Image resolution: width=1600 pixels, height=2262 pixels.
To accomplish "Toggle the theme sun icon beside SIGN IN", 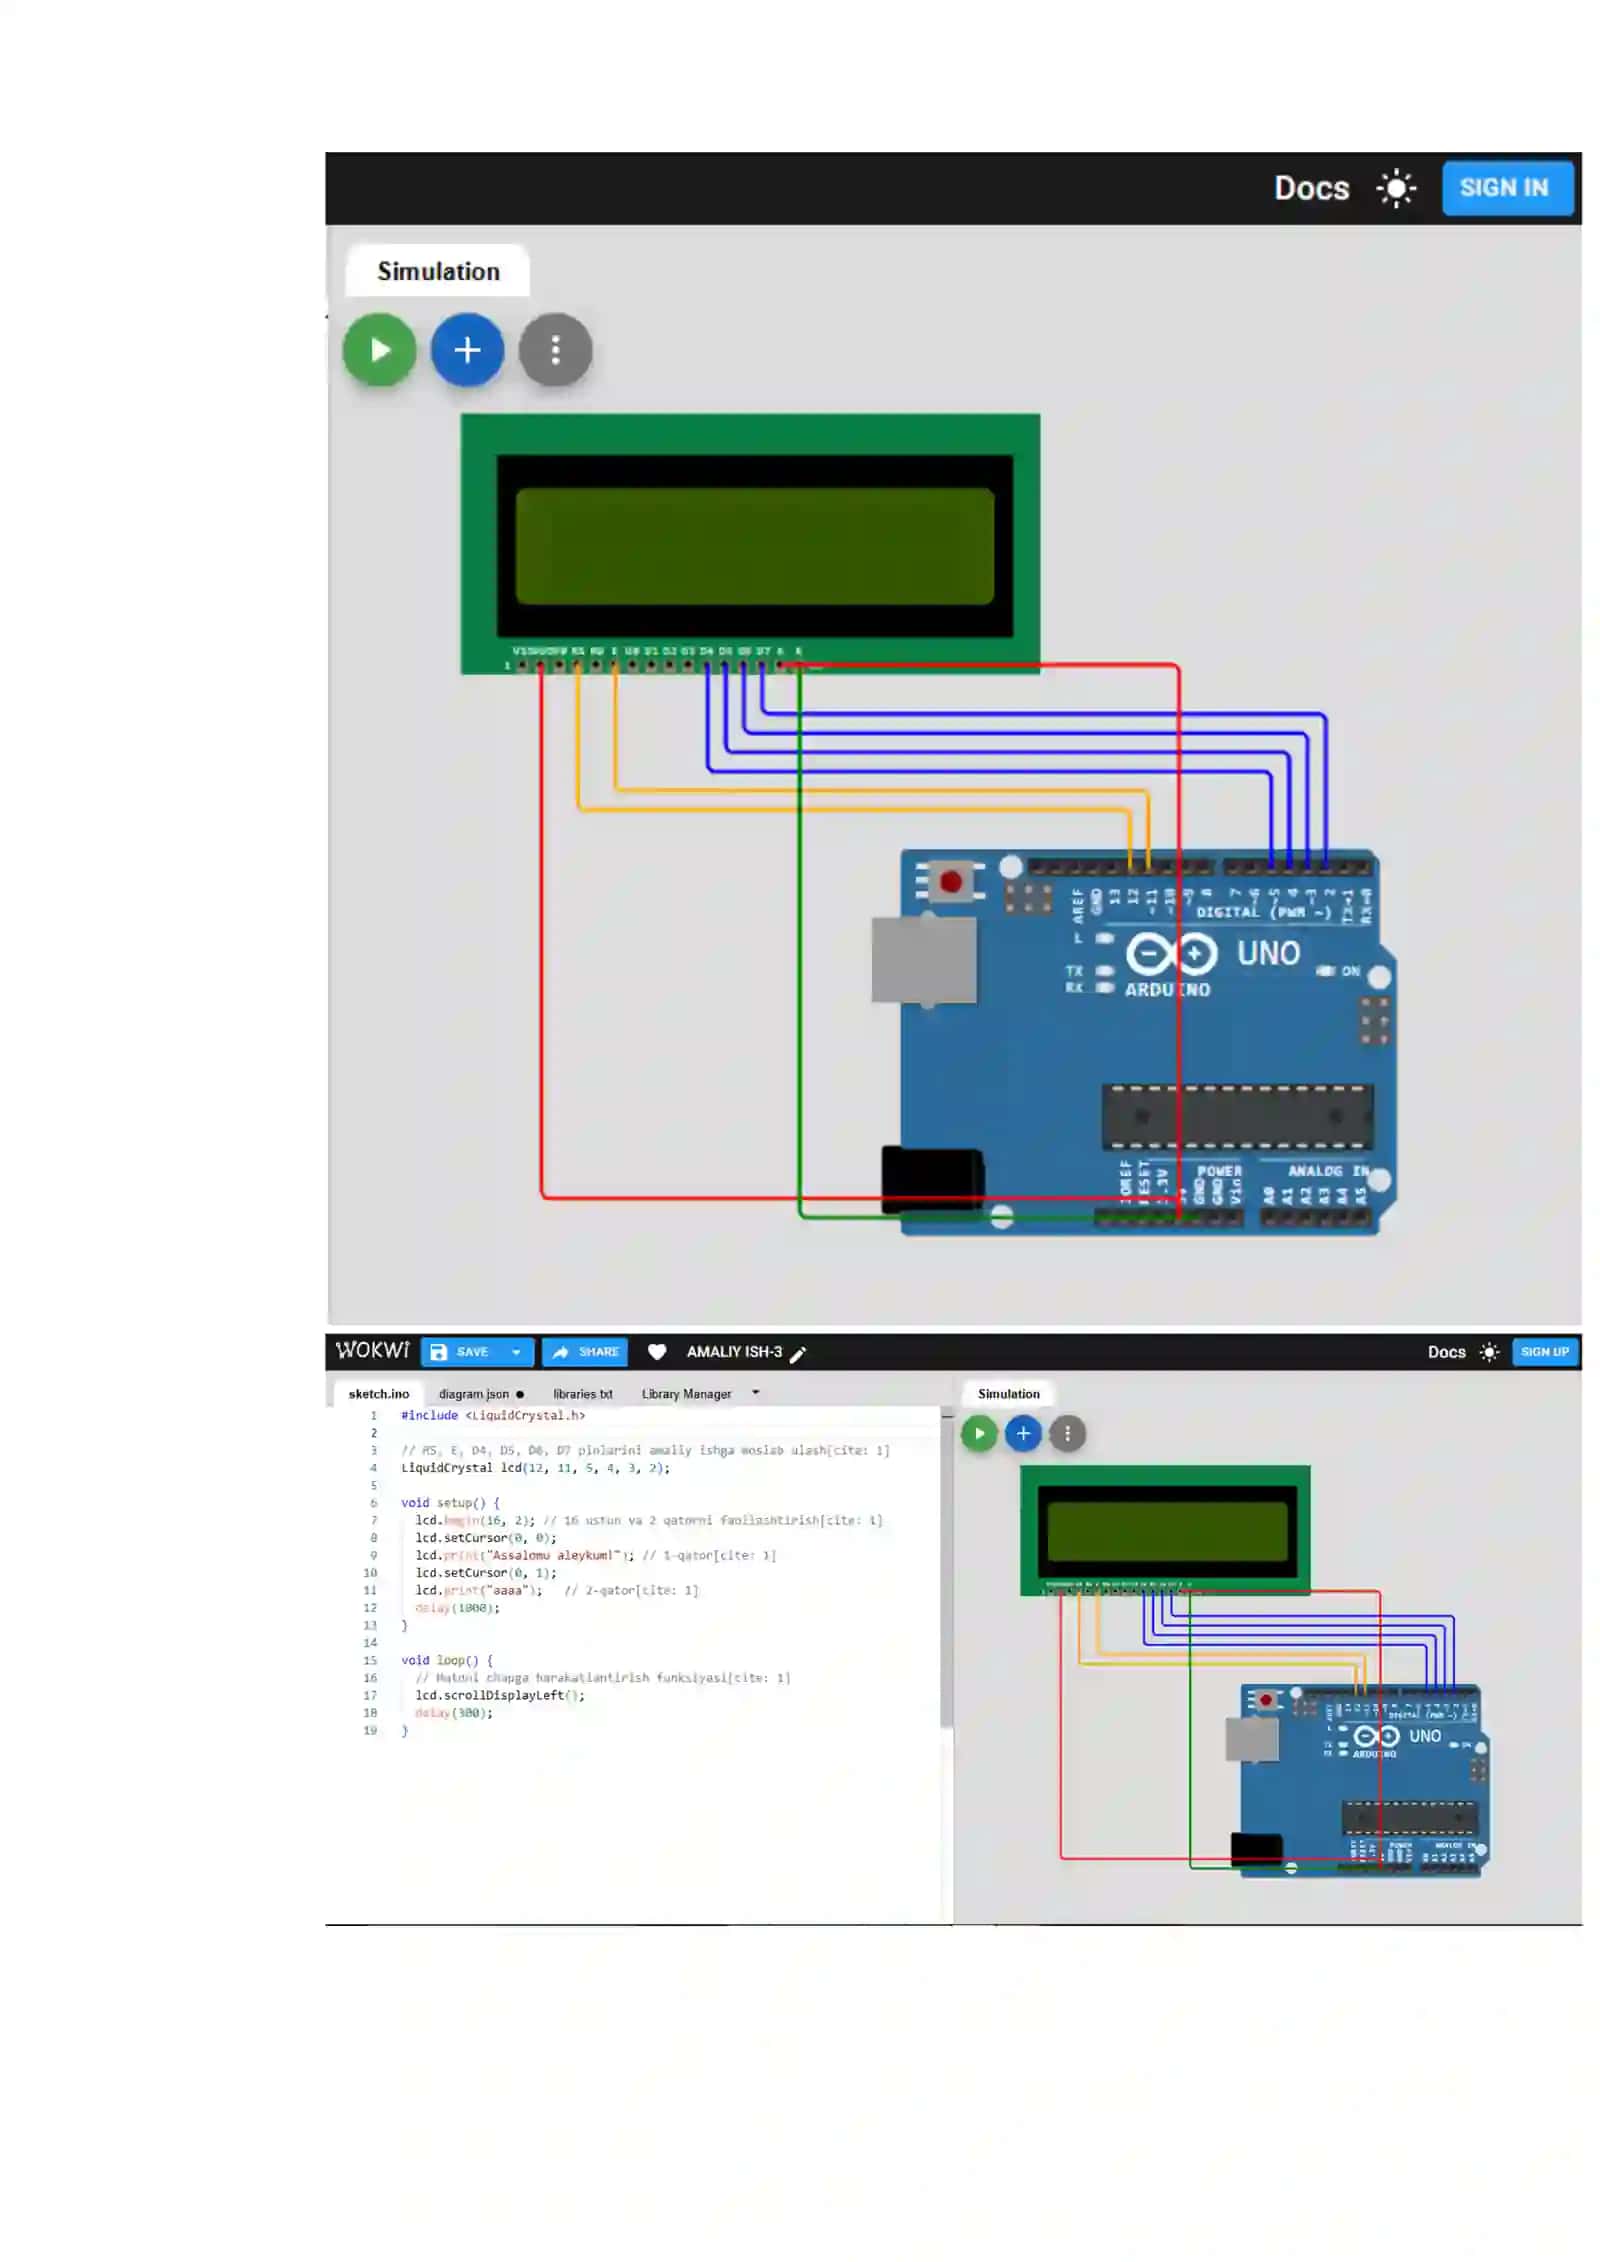I will (1395, 188).
